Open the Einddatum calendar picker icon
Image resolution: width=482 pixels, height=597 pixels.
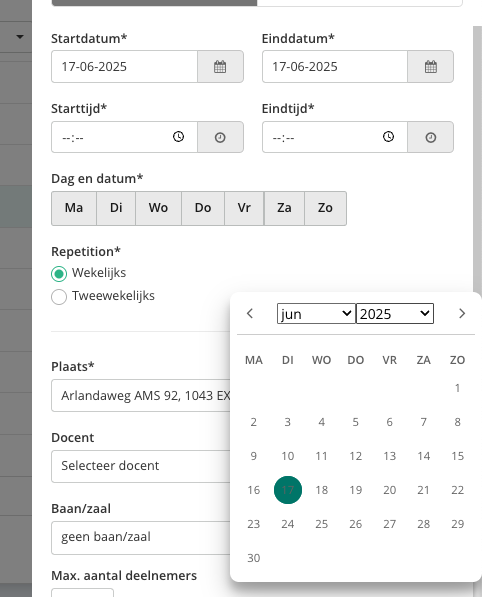(x=431, y=67)
